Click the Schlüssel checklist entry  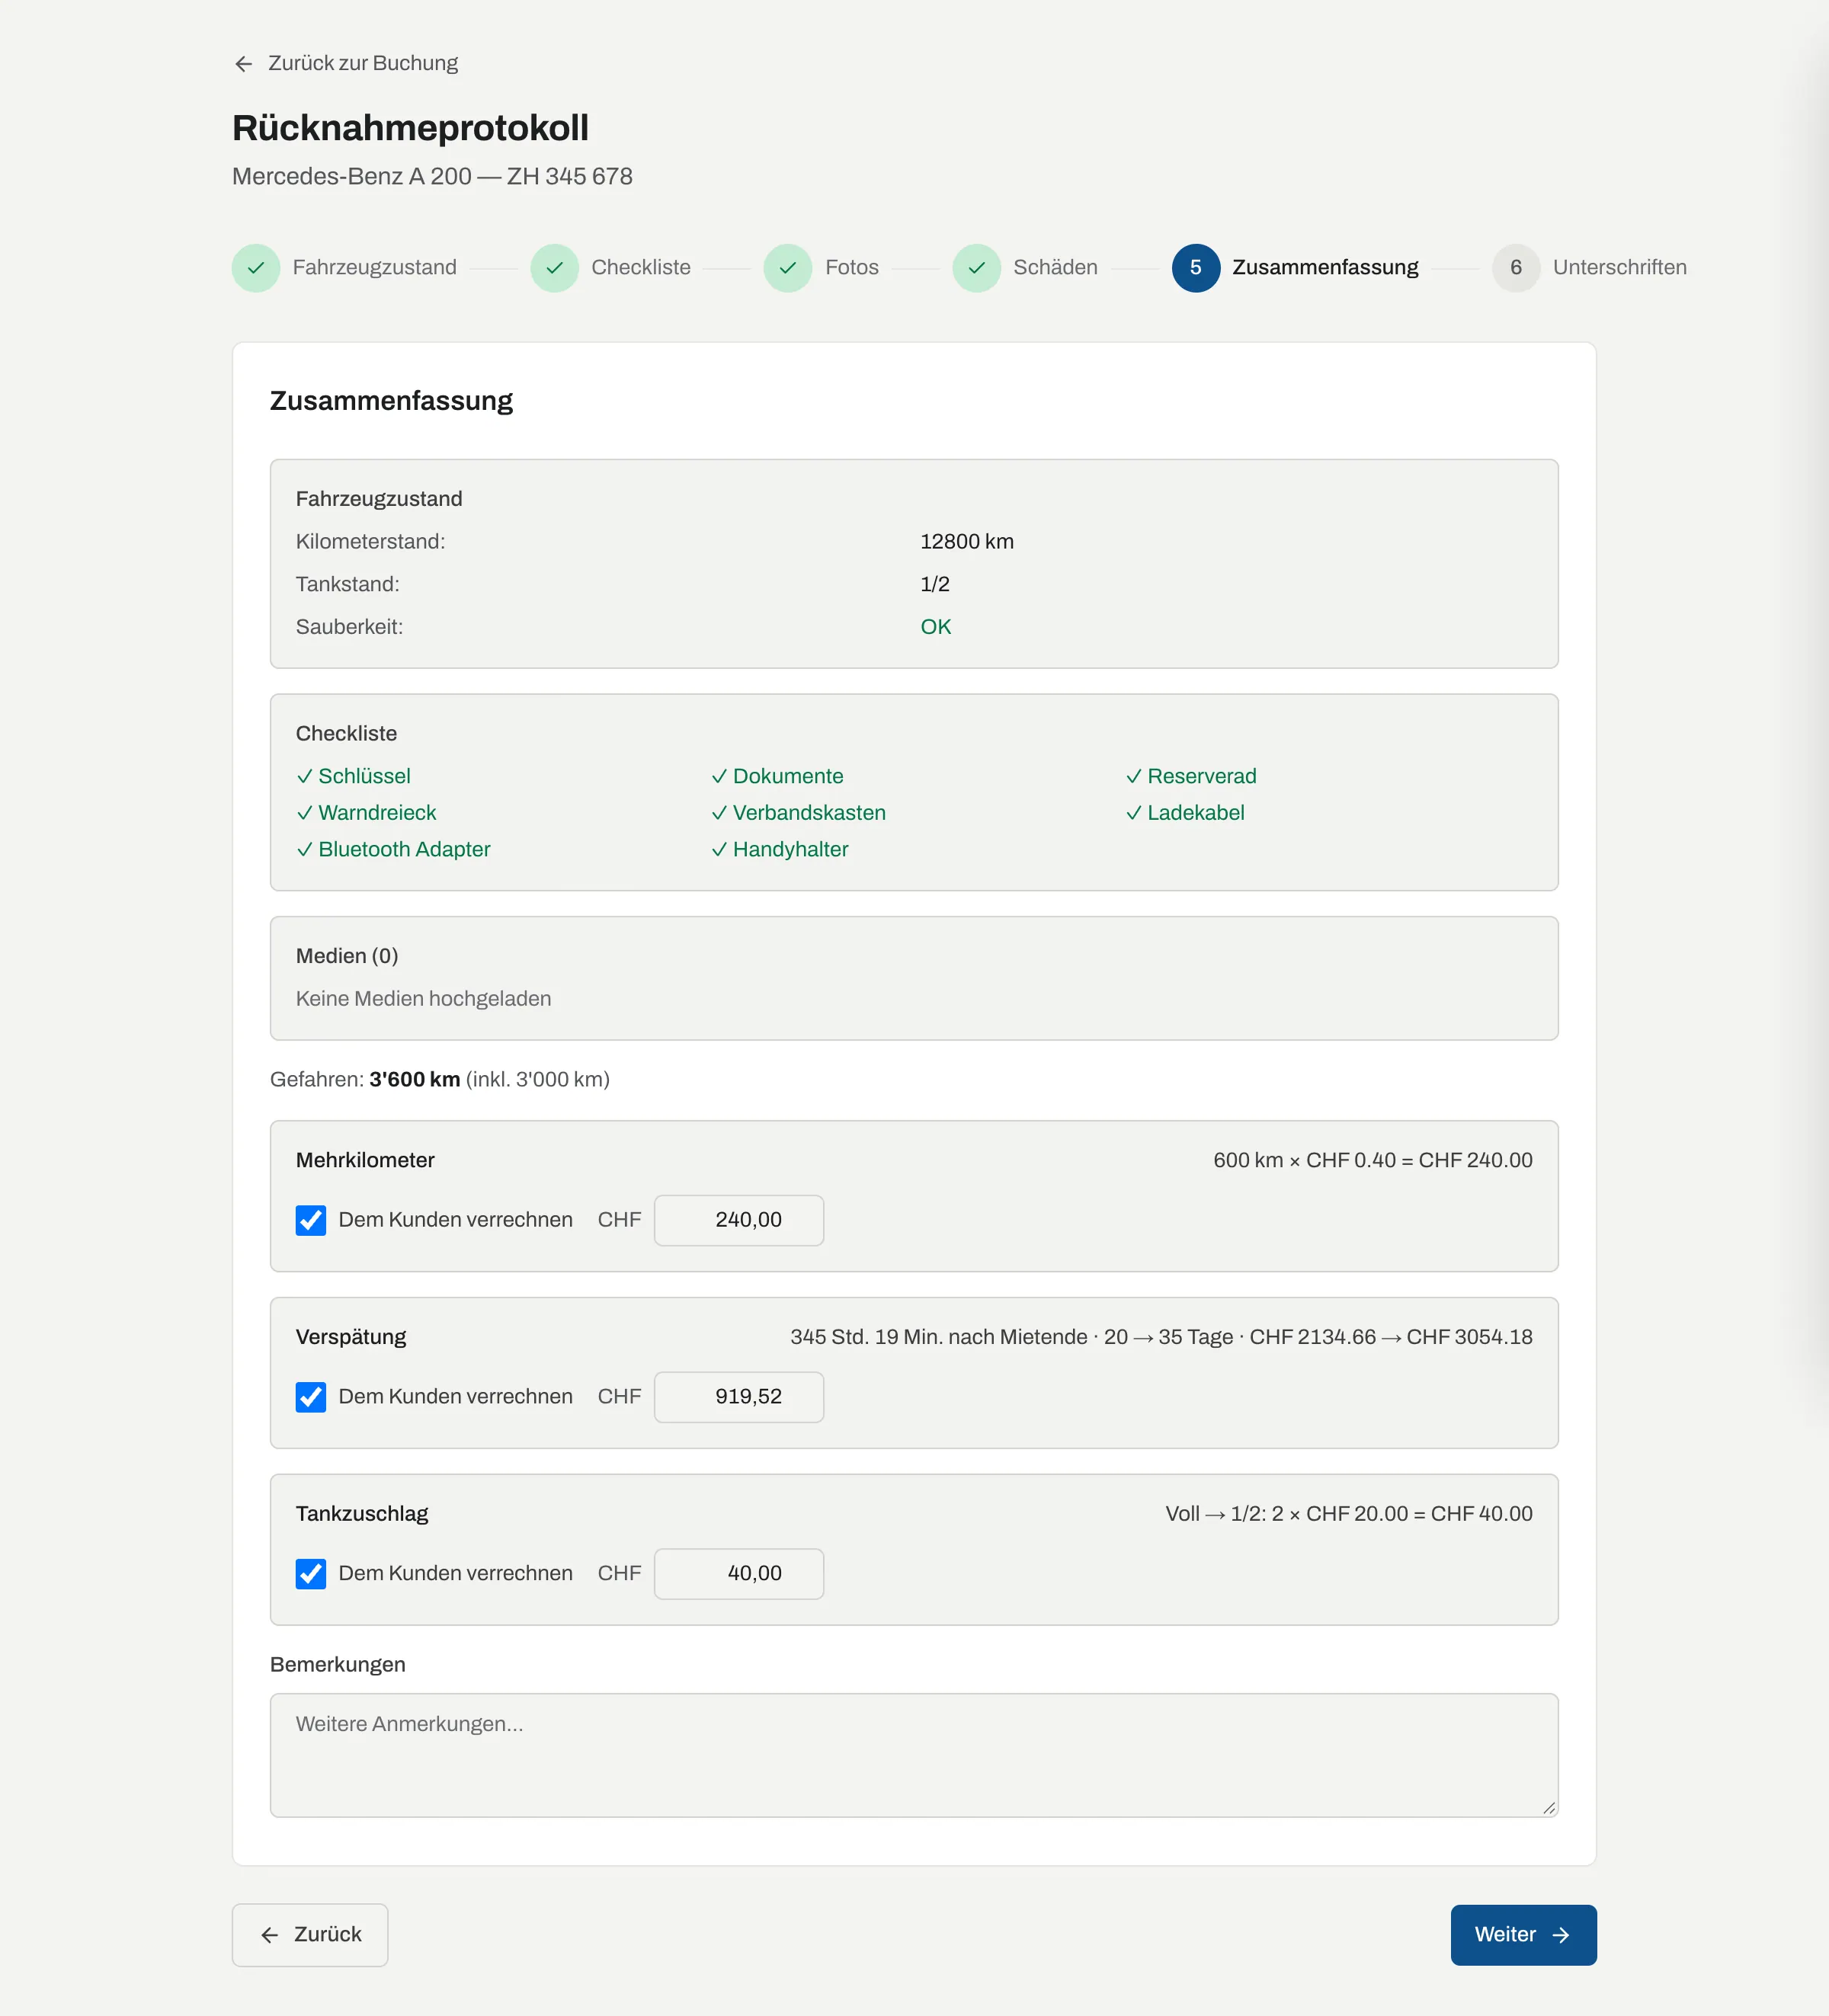point(354,776)
